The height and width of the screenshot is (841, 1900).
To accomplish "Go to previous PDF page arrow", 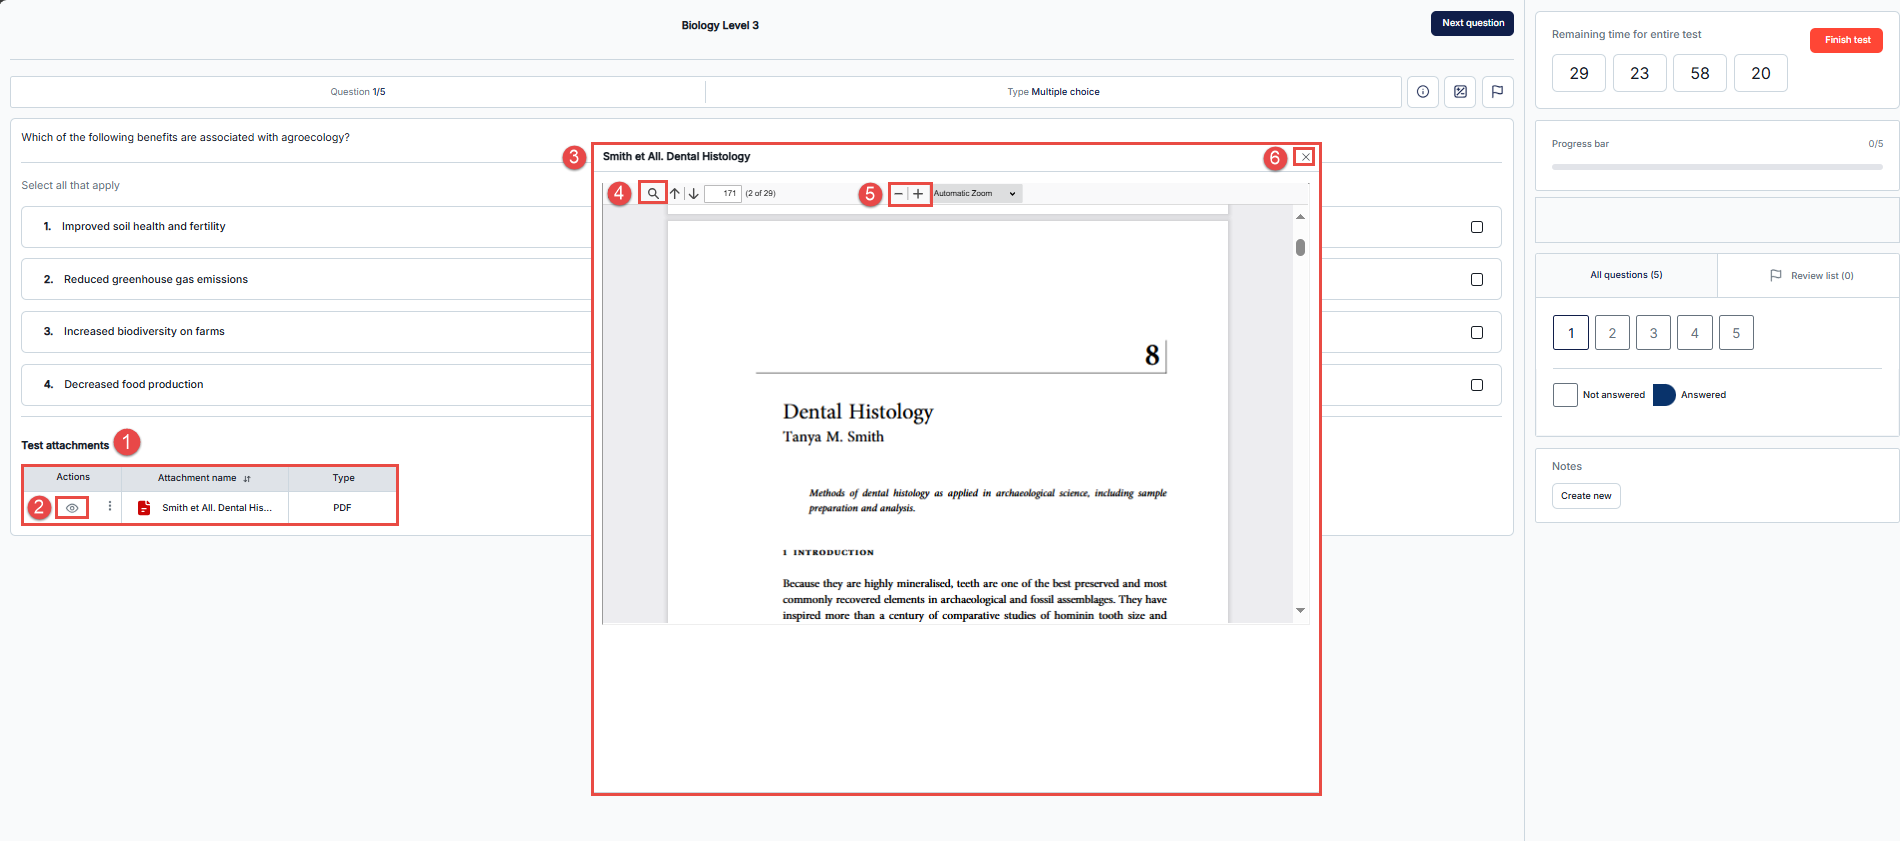I will 675,194.
